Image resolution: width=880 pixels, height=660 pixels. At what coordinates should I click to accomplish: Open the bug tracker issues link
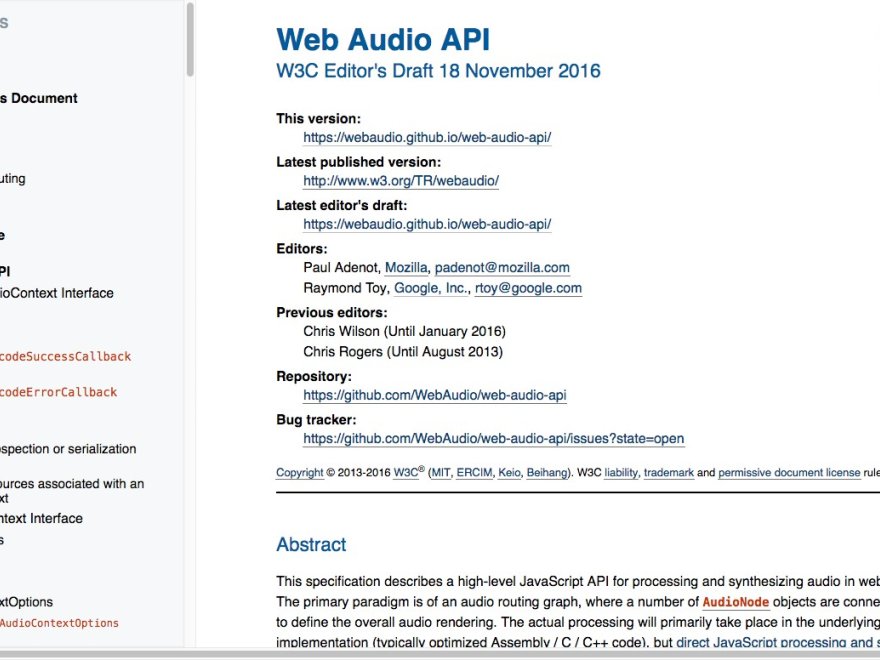(493, 439)
